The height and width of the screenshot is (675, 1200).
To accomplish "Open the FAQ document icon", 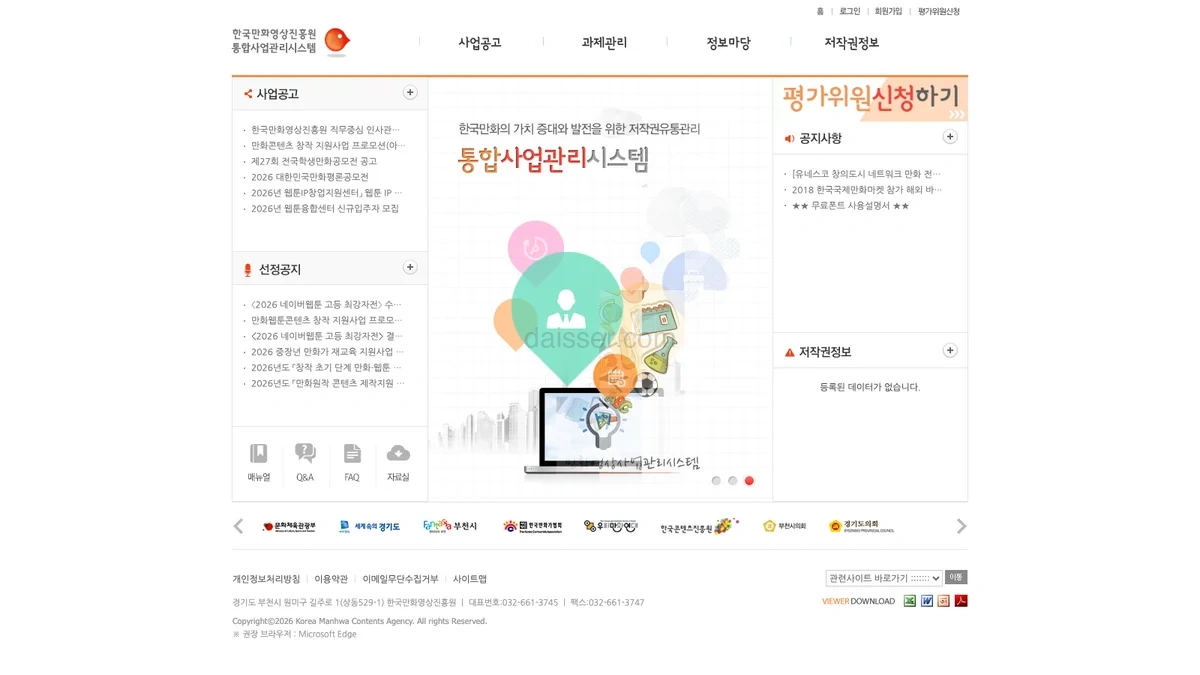I will (x=352, y=463).
